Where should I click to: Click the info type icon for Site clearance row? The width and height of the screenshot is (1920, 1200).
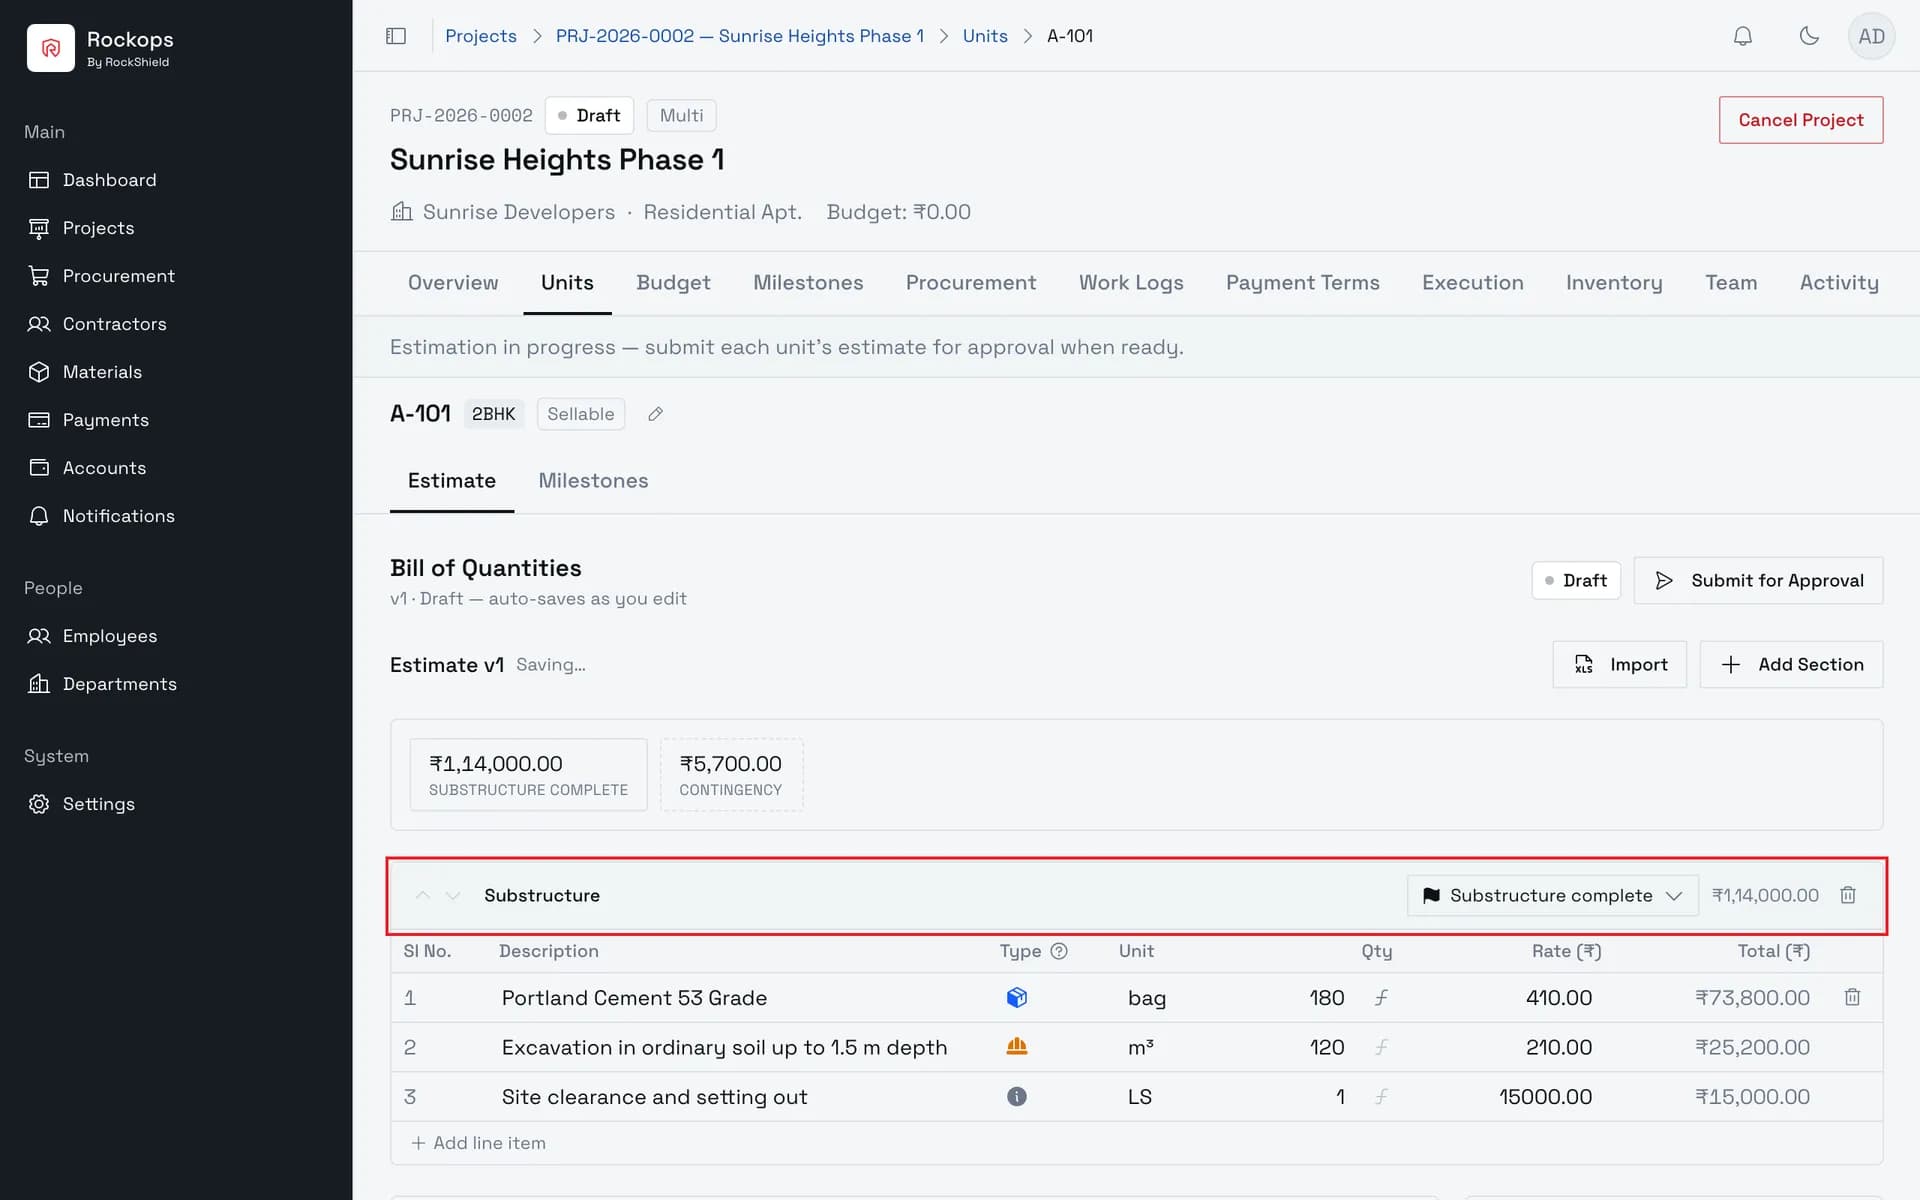click(x=1016, y=1096)
